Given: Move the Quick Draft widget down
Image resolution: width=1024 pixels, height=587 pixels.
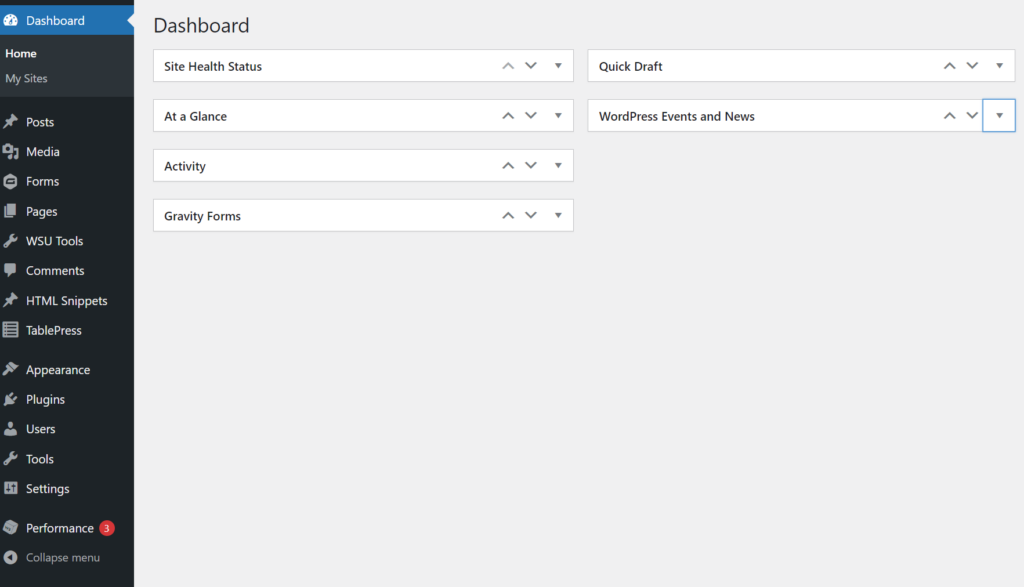Looking at the screenshot, I should click(x=972, y=65).
